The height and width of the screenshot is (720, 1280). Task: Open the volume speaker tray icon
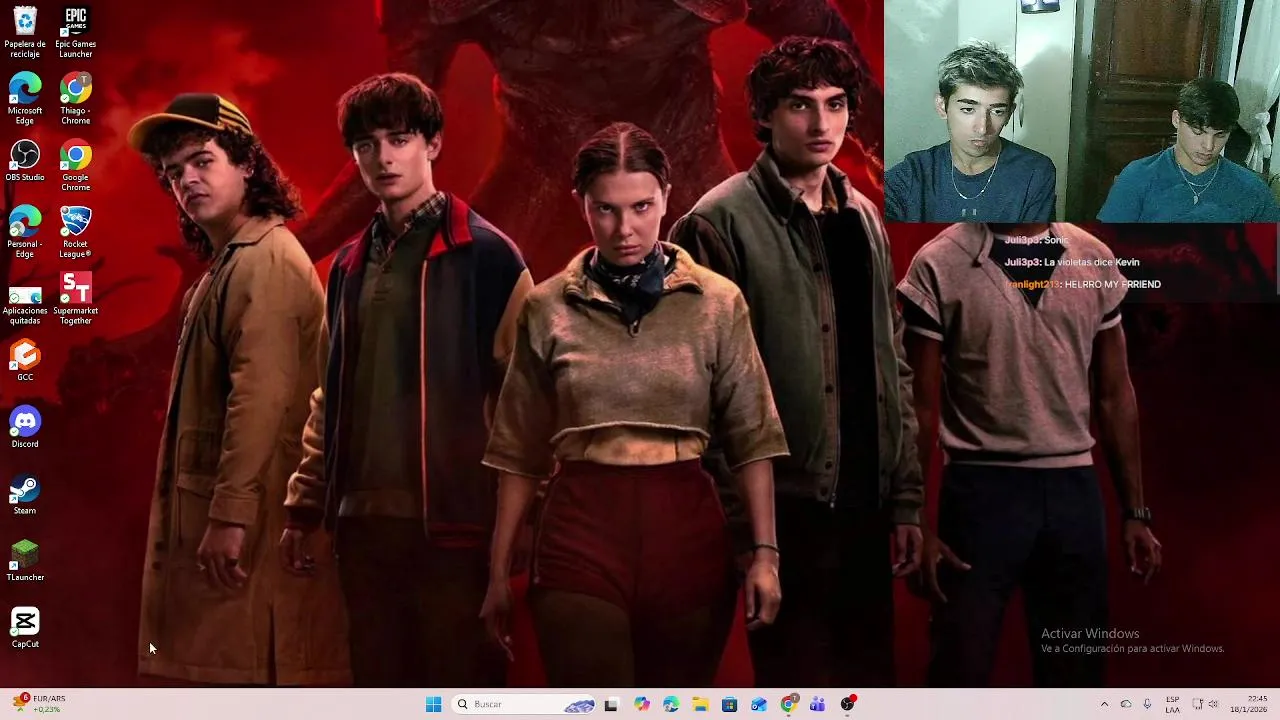coord(1213,704)
